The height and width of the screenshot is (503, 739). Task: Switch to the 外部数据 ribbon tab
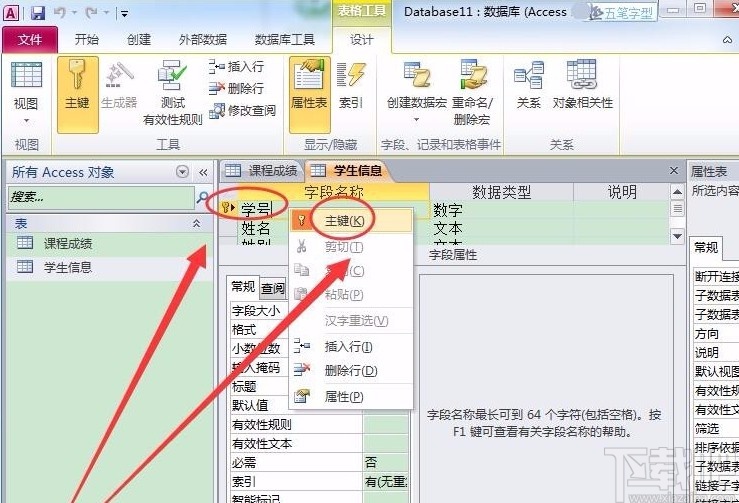coord(203,40)
